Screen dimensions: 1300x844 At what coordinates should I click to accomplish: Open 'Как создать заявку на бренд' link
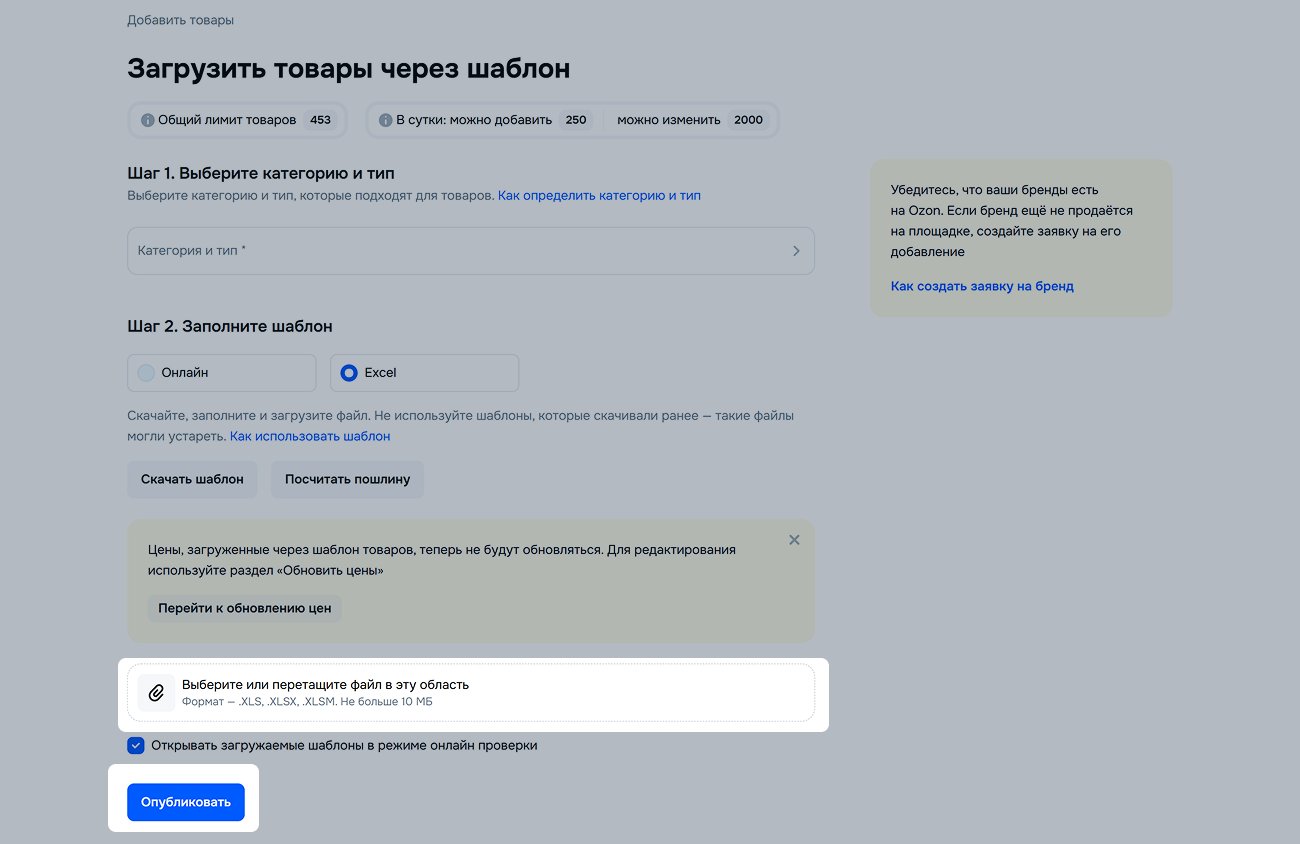[981, 286]
